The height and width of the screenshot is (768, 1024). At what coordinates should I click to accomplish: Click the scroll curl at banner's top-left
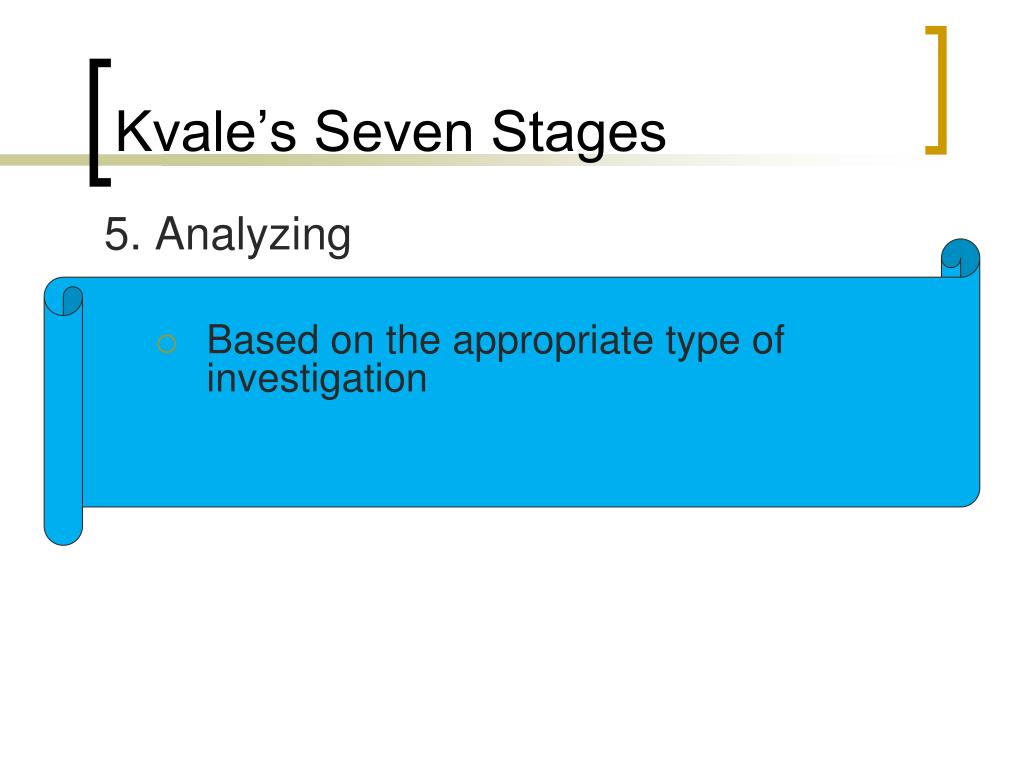[x=64, y=297]
